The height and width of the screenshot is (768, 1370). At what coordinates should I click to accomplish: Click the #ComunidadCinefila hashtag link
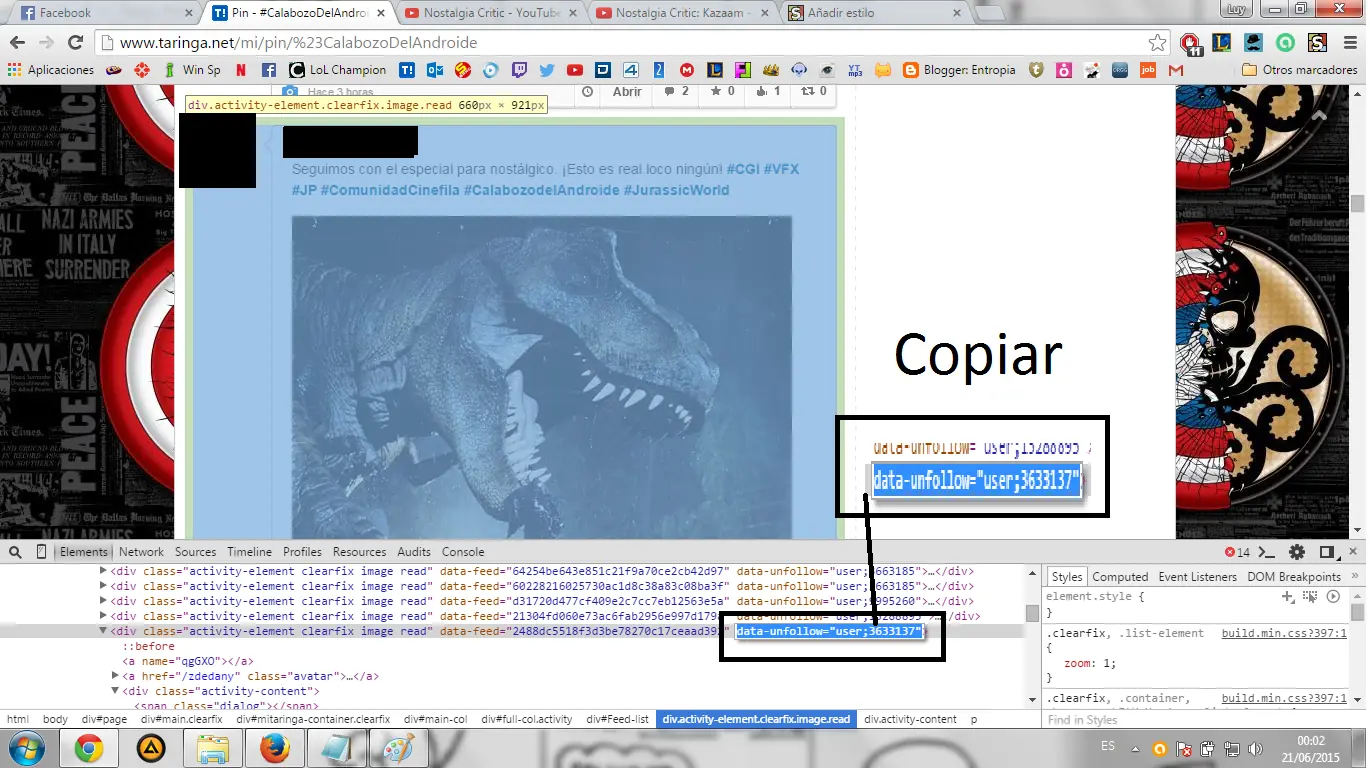click(x=388, y=189)
